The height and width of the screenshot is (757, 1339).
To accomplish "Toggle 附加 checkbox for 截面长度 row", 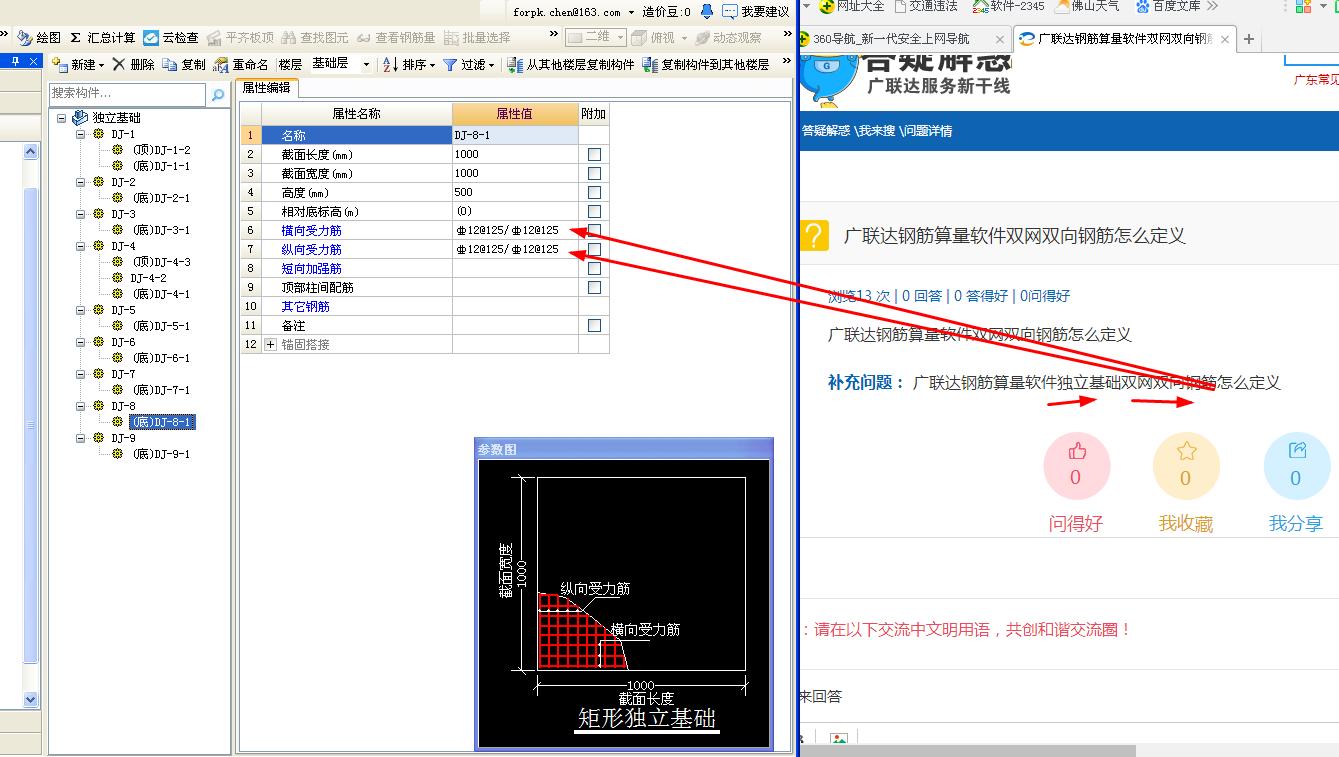I will pyautogui.click(x=594, y=154).
